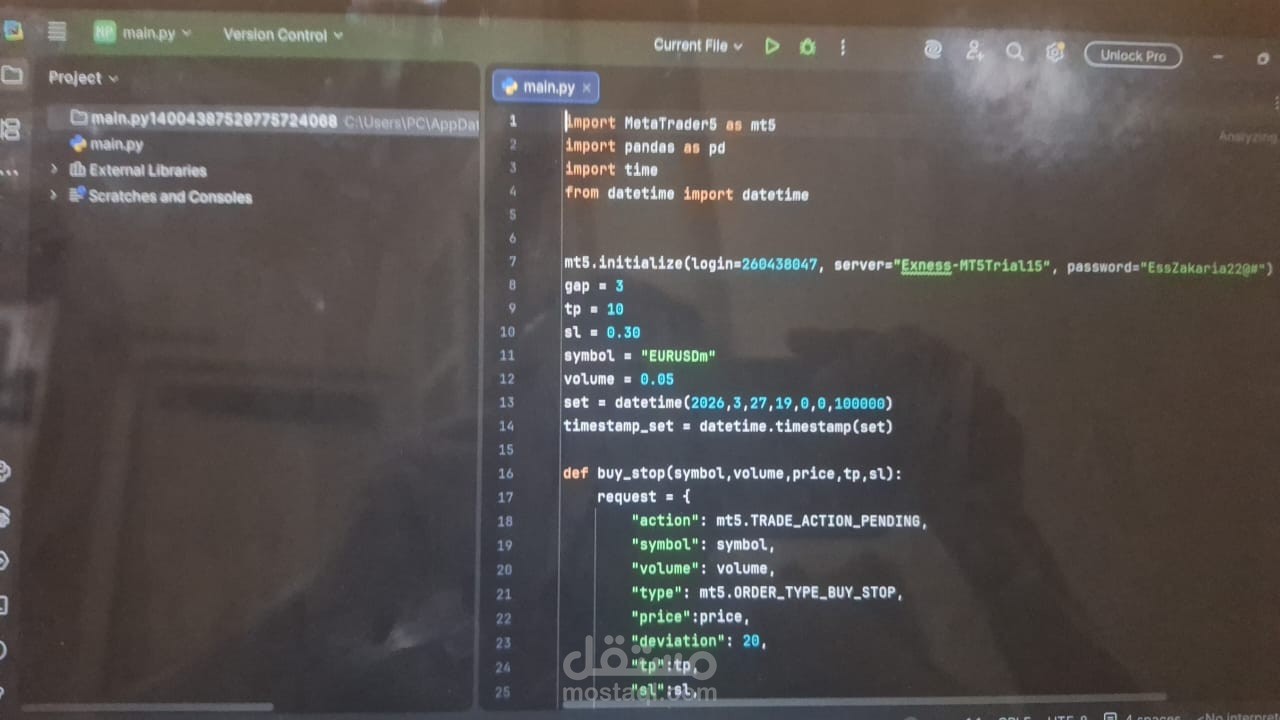The height and width of the screenshot is (720, 1280).
Task: Click the "type": mt5.ORDER_TYPE_BUY_STOP line
Action: point(767,592)
